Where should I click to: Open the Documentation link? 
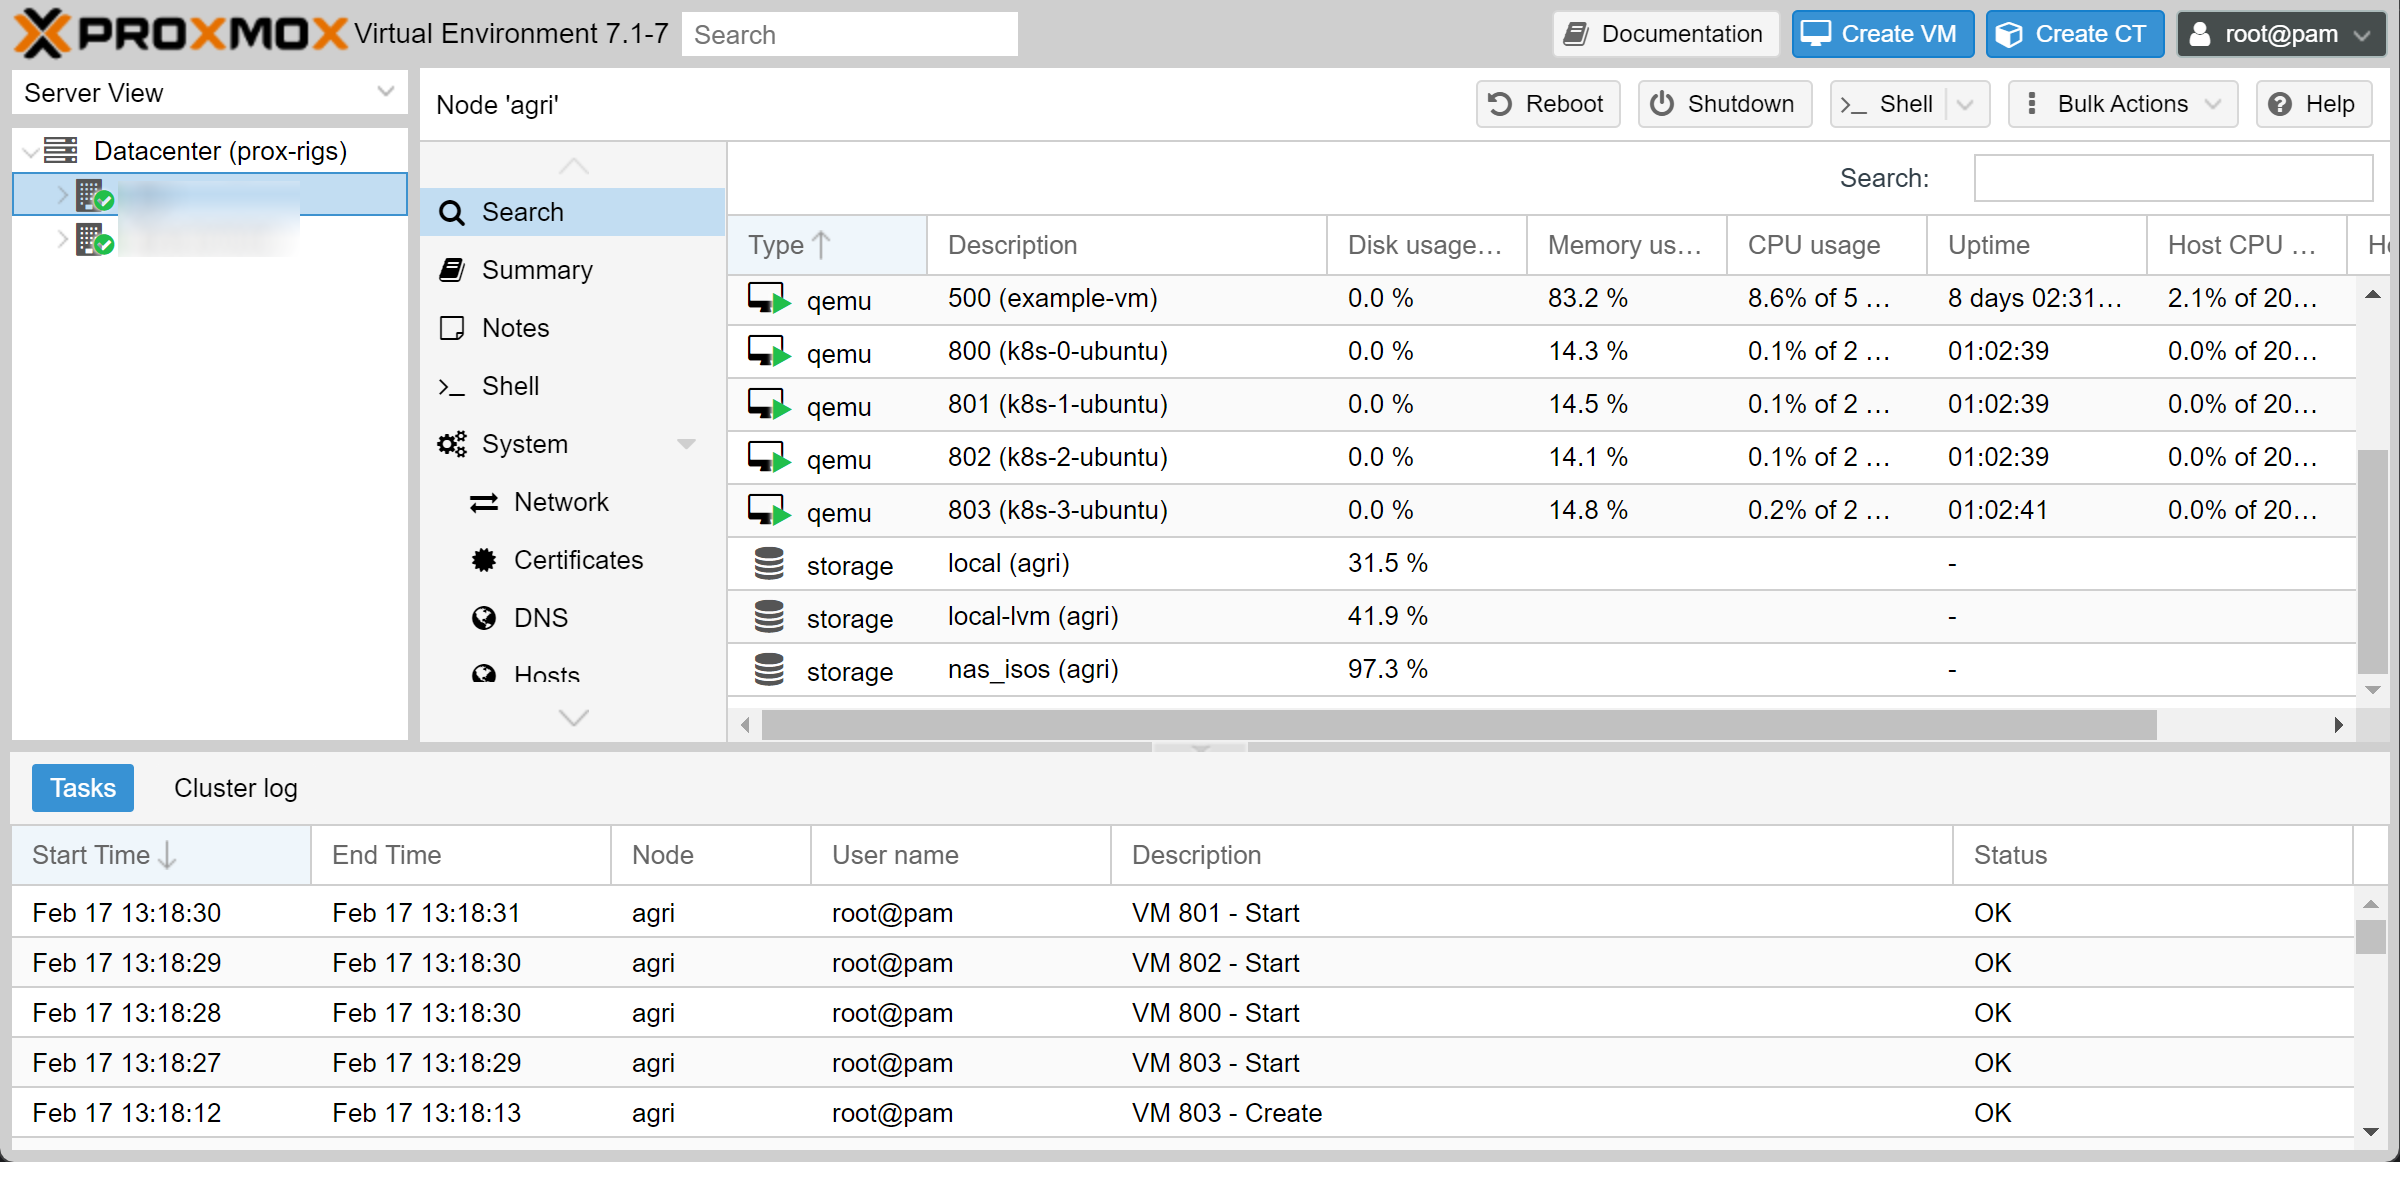coord(1665,34)
